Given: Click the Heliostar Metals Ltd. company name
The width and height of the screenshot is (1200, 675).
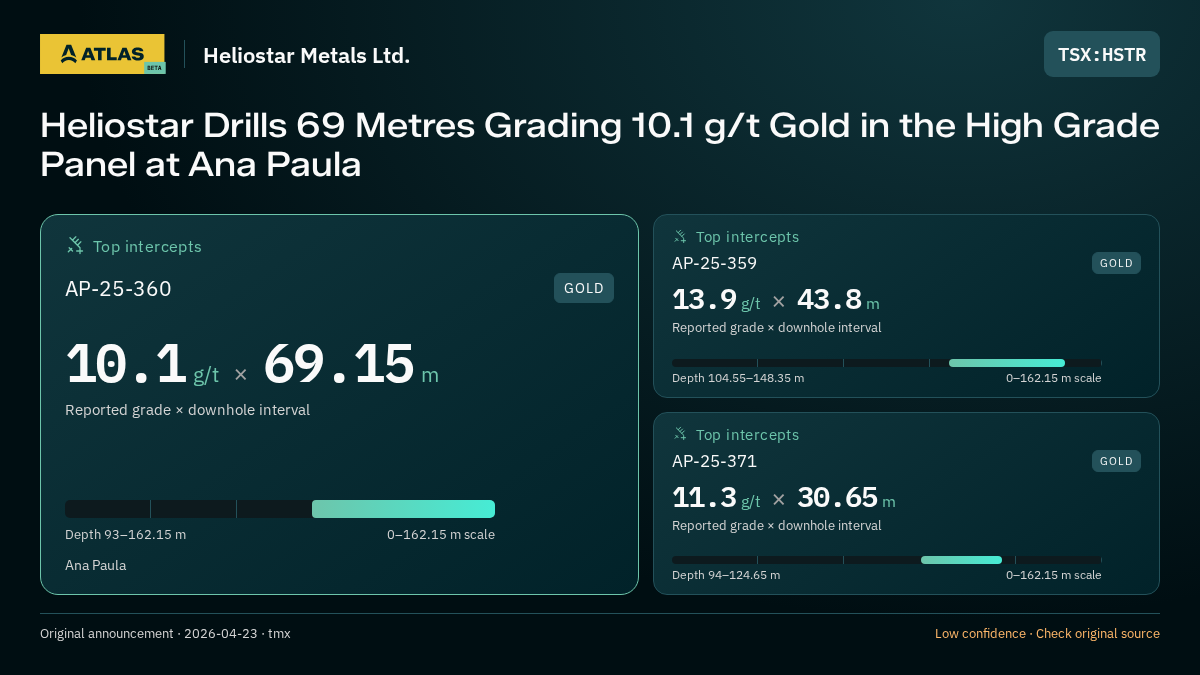Looking at the screenshot, I should (x=307, y=56).
